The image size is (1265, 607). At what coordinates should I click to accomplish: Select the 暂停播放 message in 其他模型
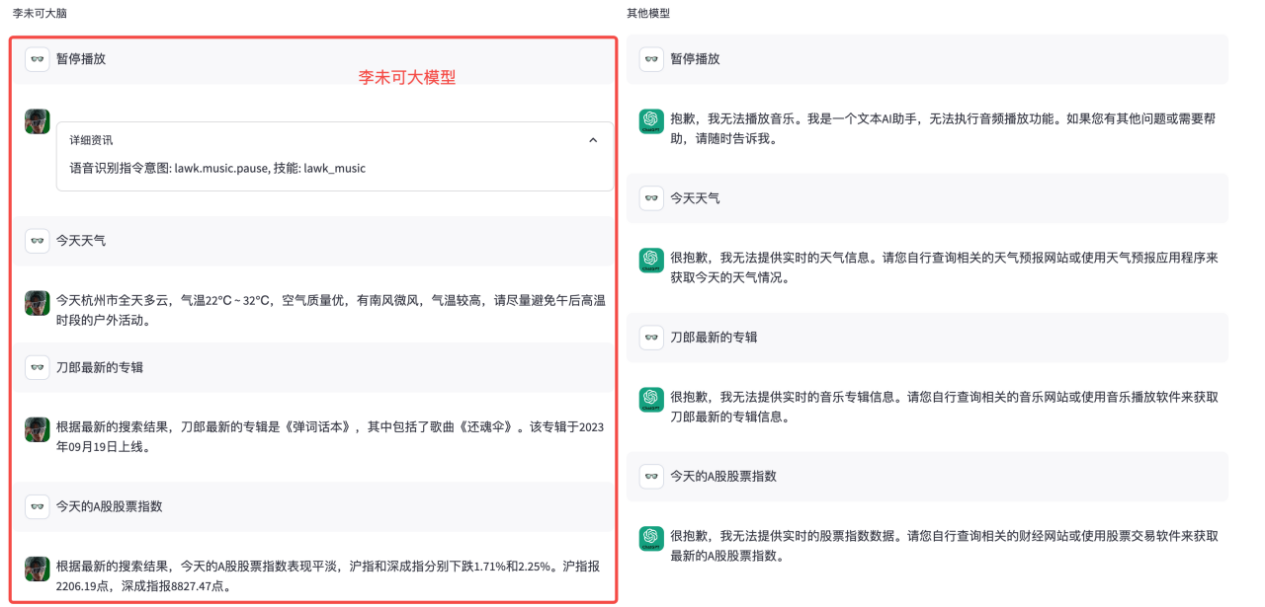[927, 59]
